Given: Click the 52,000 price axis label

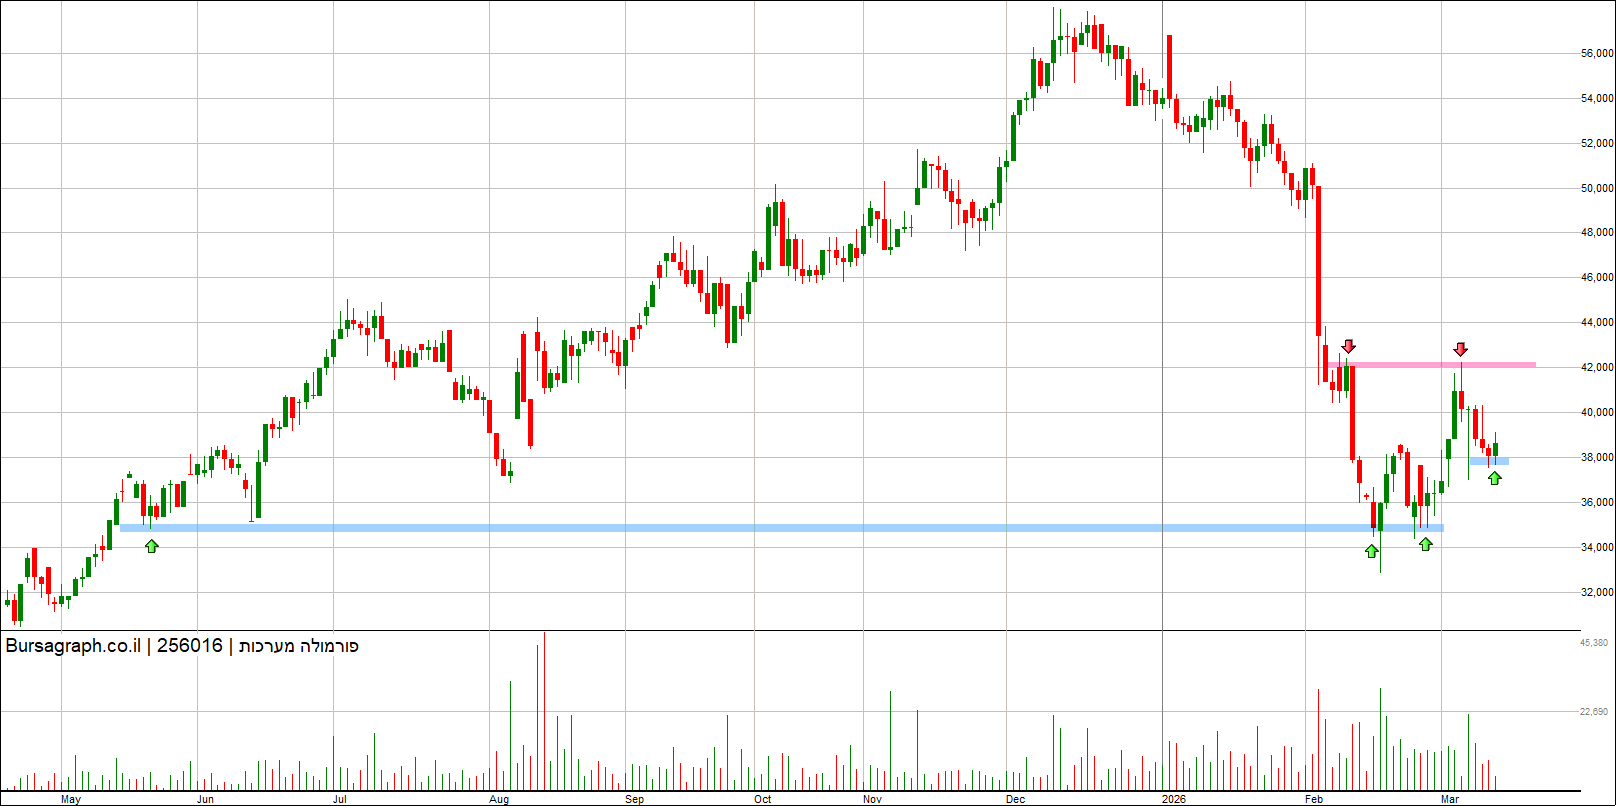Looking at the screenshot, I should 1597,144.
